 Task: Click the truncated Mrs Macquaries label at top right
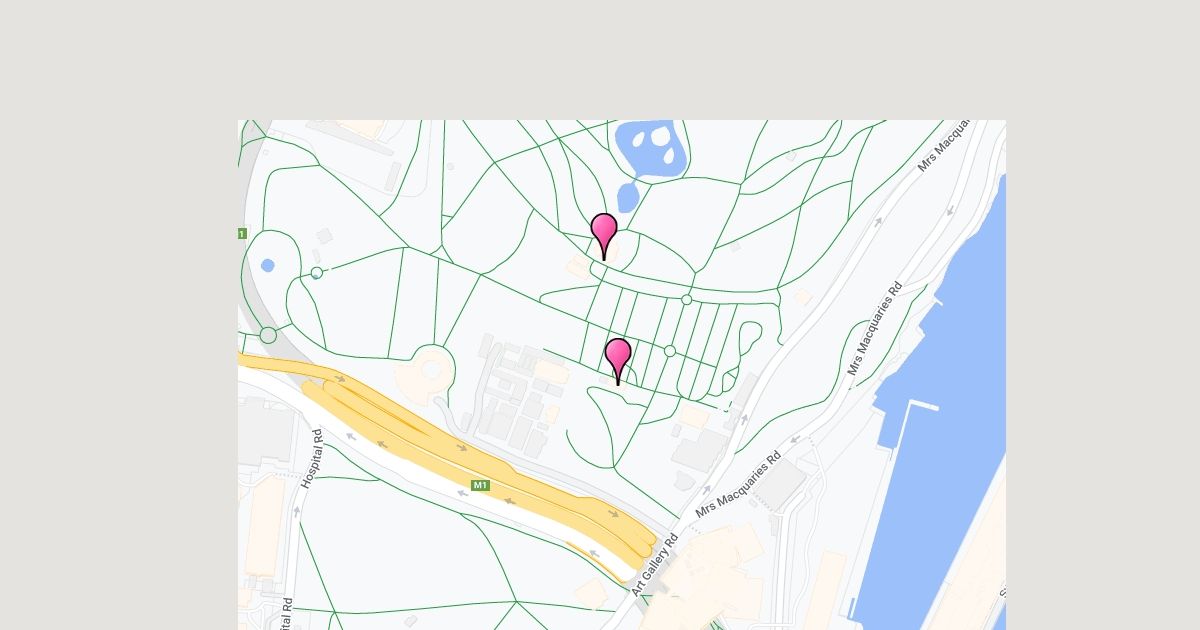[x=946, y=146]
